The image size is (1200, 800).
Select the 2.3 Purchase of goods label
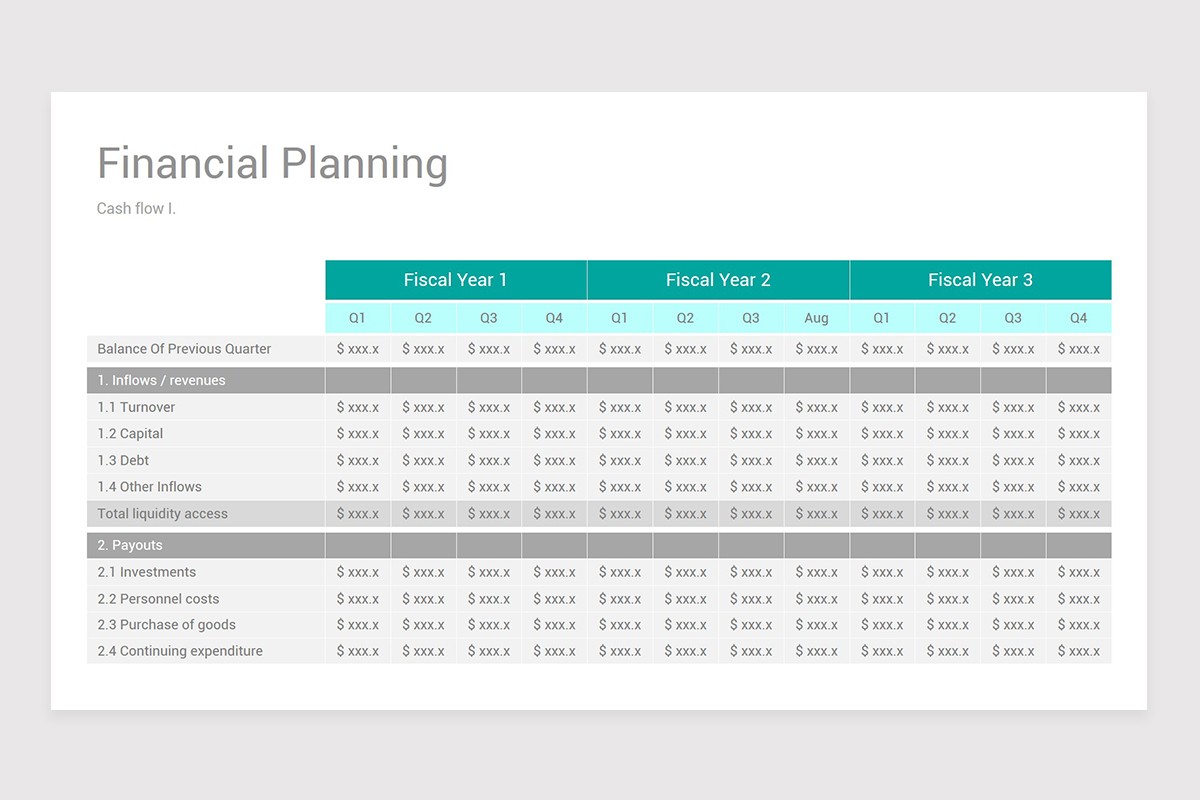click(x=167, y=625)
